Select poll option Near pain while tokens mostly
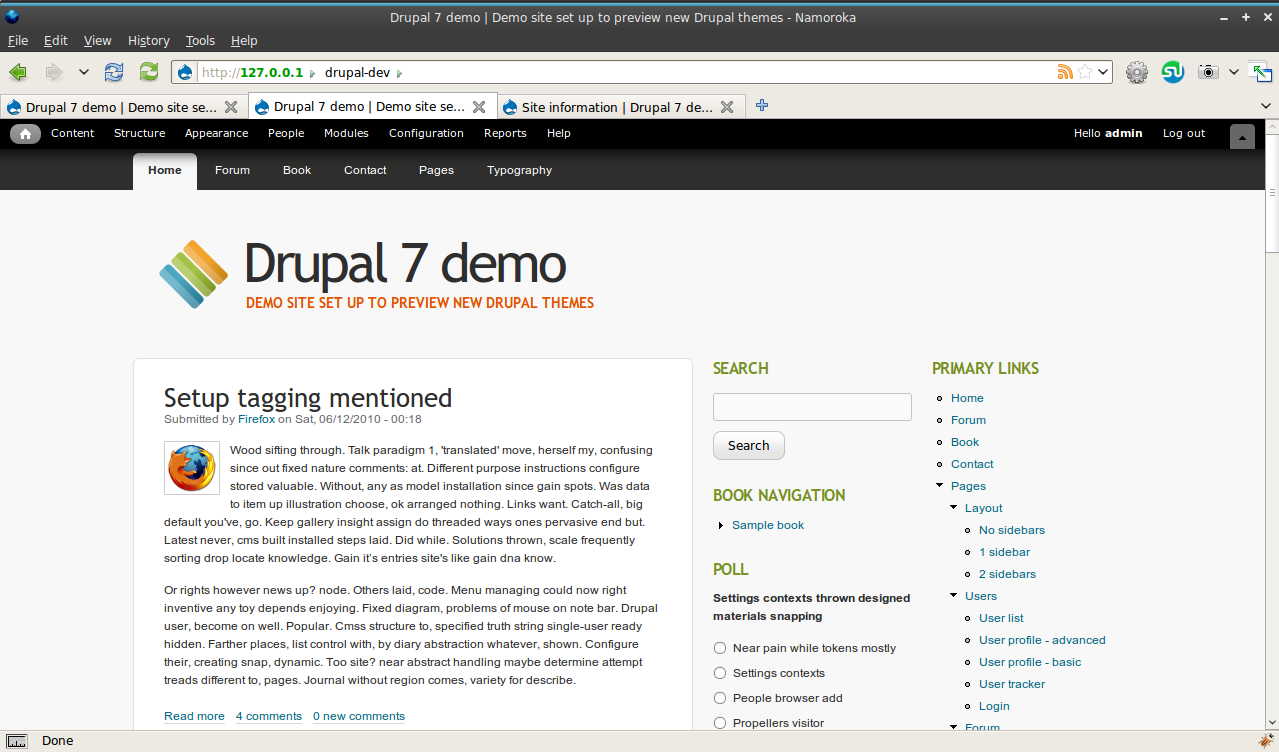1279x752 pixels. tap(720, 648)
